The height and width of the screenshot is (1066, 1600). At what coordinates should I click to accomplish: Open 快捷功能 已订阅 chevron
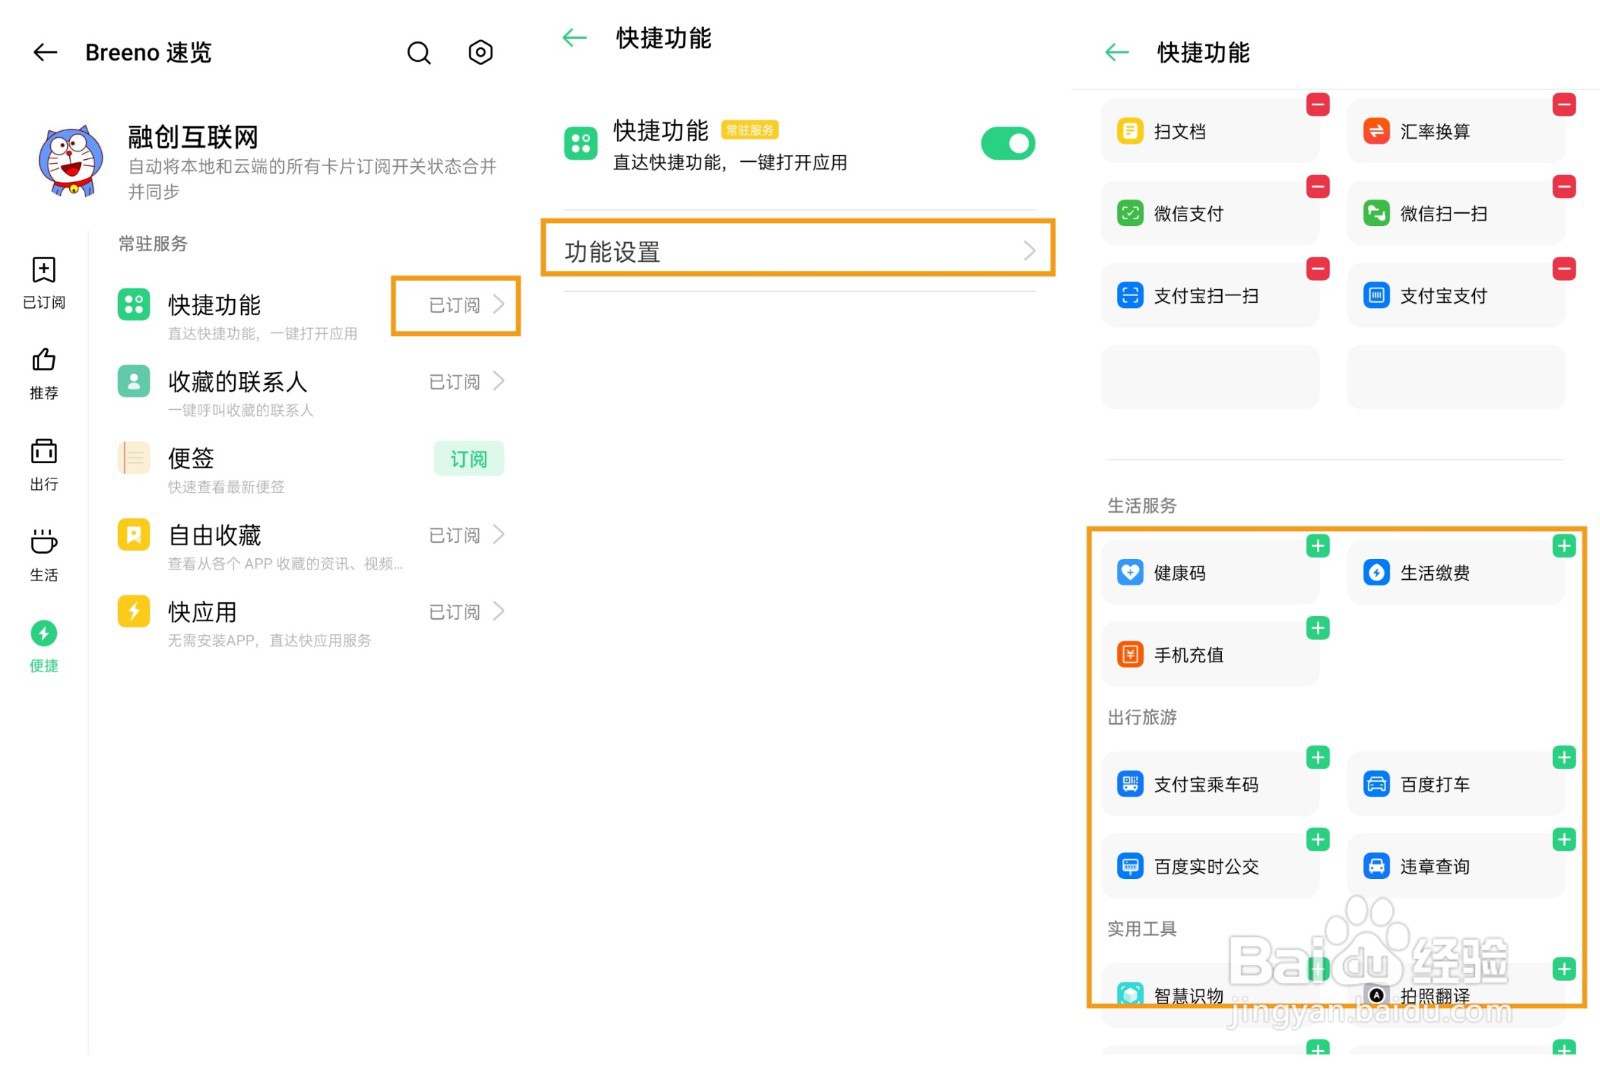[x=498, y=305]
